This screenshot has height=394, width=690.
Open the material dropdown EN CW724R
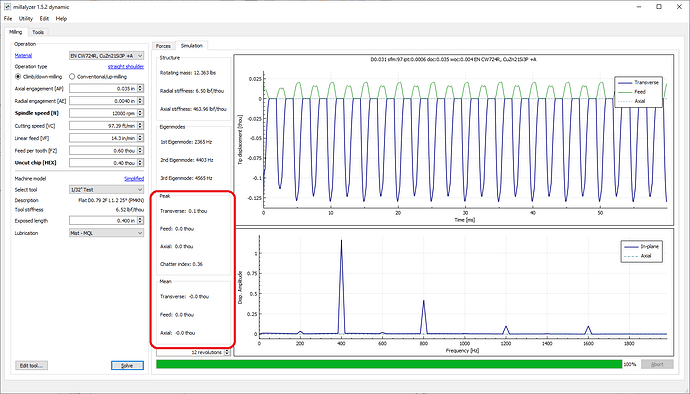coord(106,56)
